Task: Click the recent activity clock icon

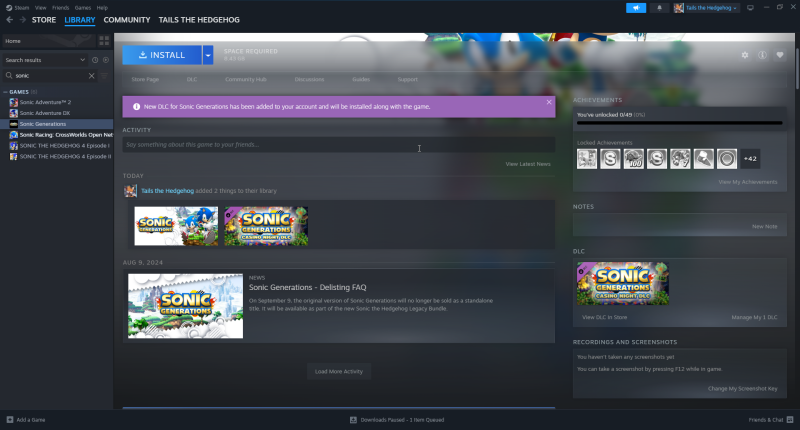Action: 95,60
